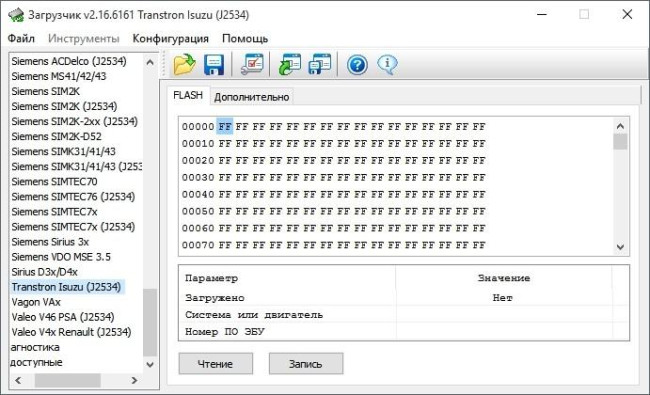Select Siemens SIM2K-D52 entry

click(x=56, y=136)
